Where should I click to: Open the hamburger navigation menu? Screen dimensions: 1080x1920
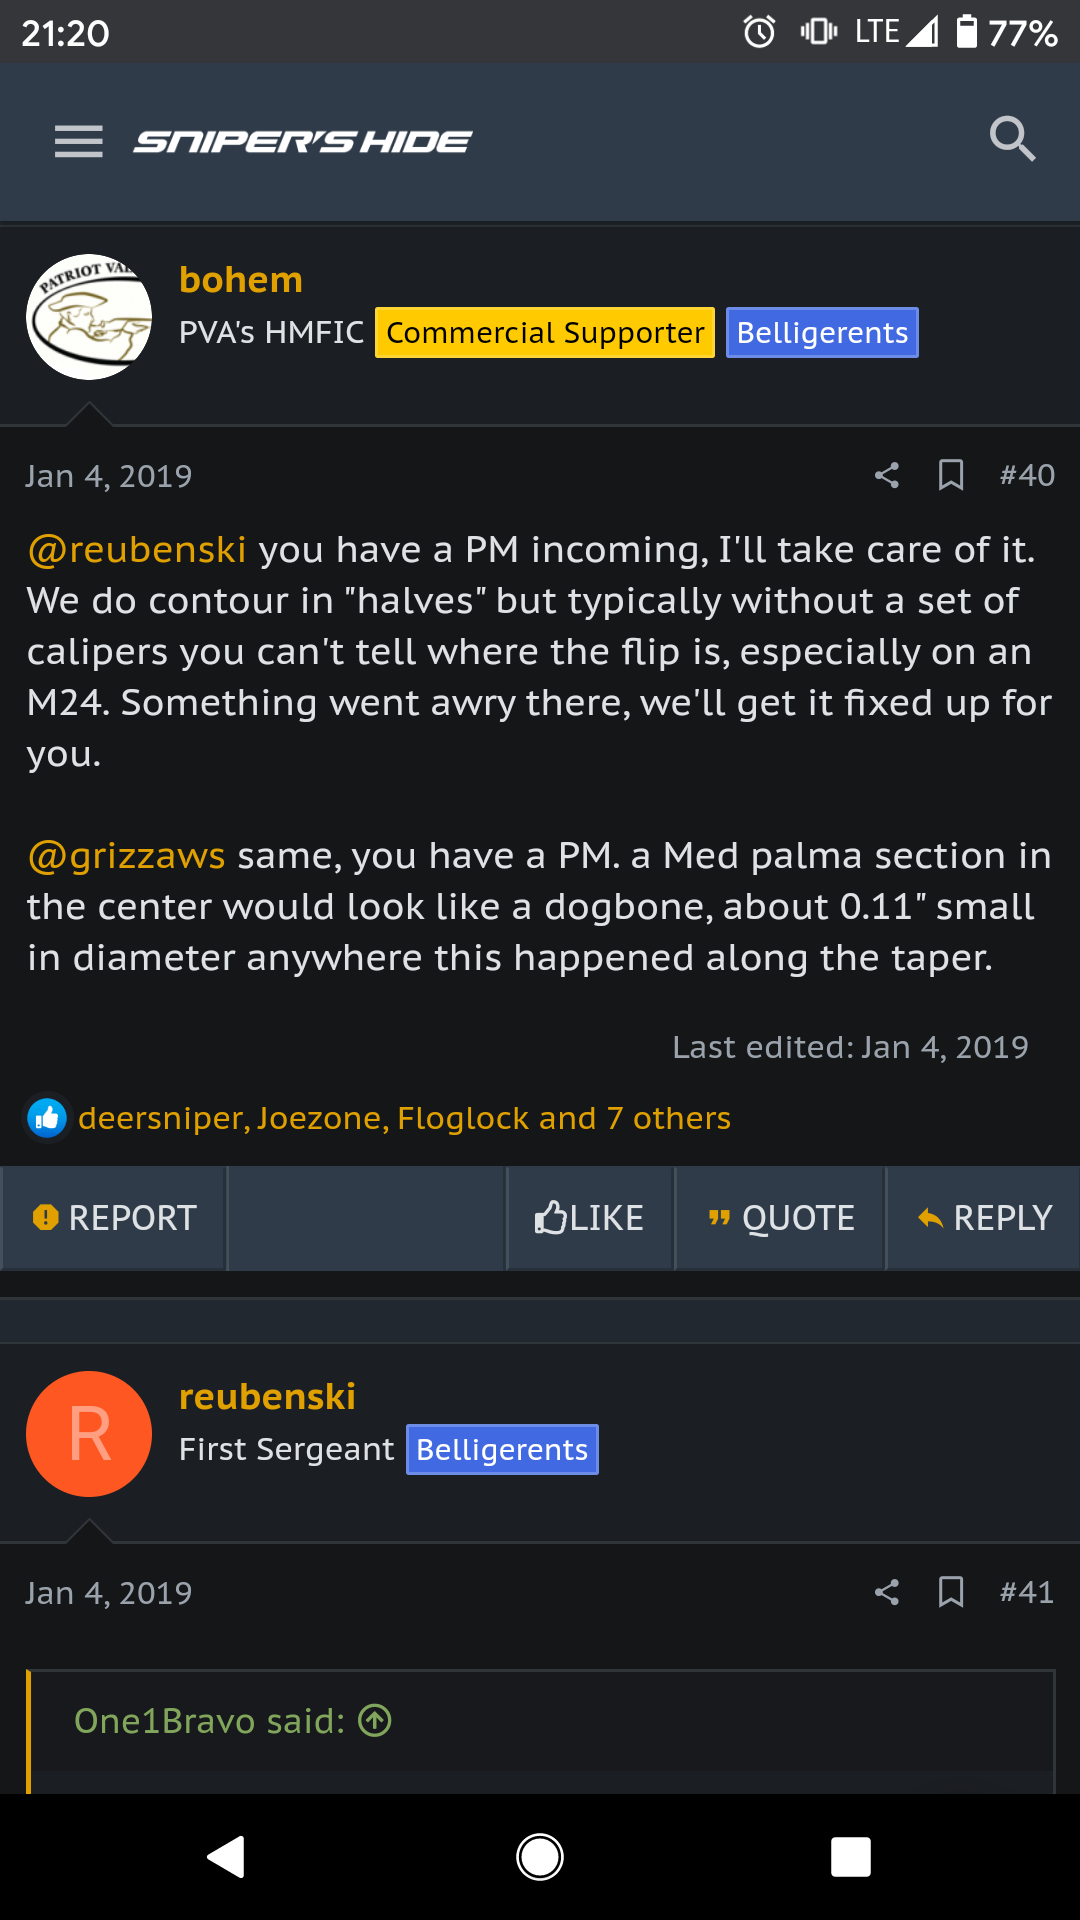click(x=79, y=142)
